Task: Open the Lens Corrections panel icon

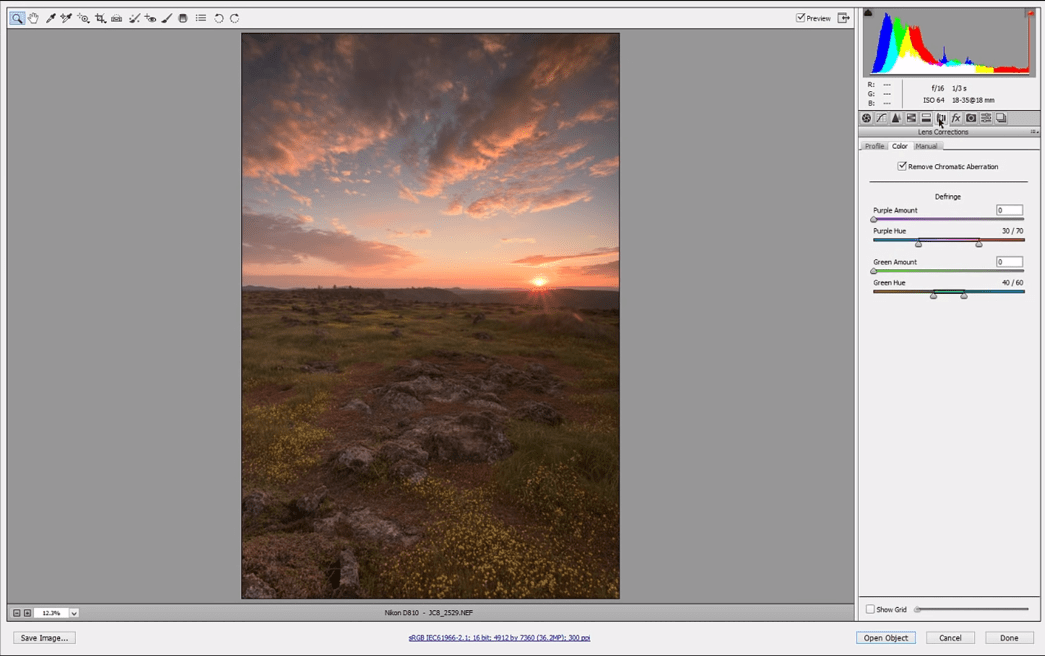Action: point(941,118)
